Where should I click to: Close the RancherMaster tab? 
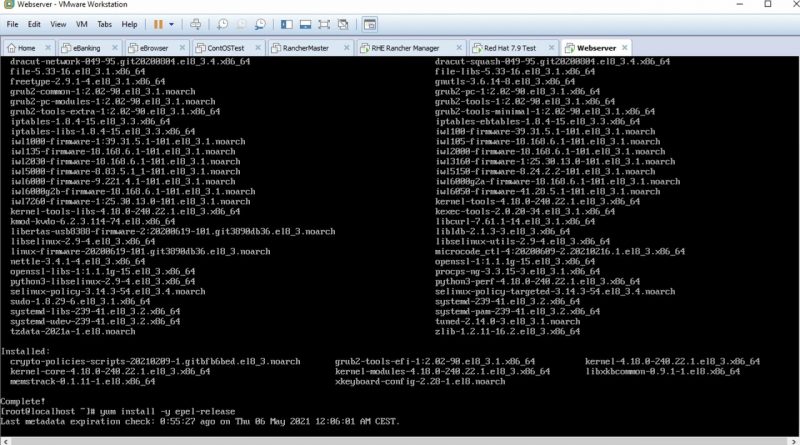click(x=347, y=47)
